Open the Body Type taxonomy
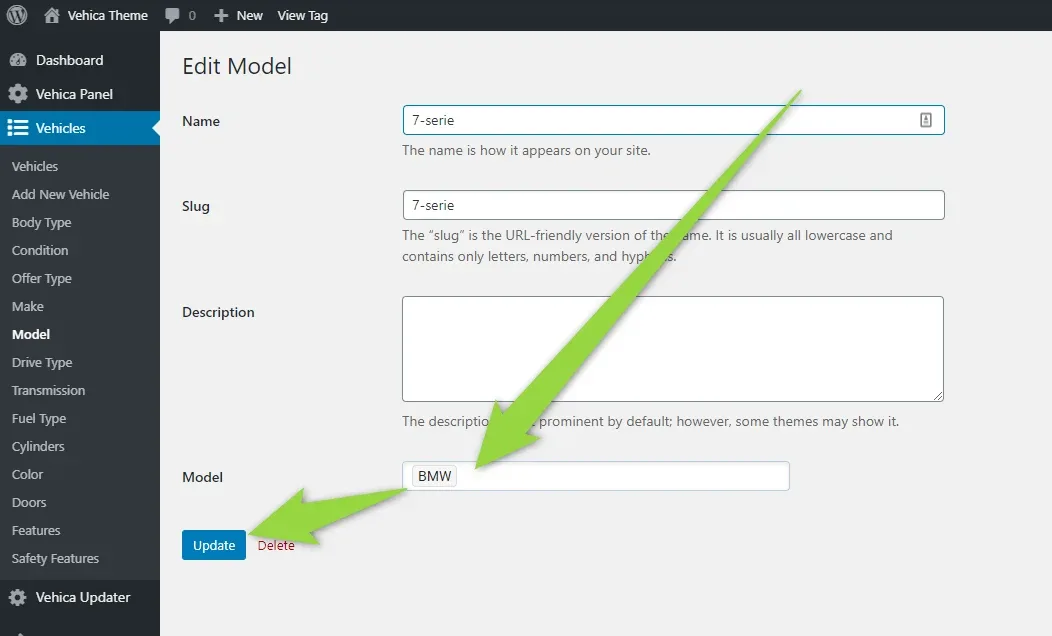The image size is (1052, 636). (42, 223)
